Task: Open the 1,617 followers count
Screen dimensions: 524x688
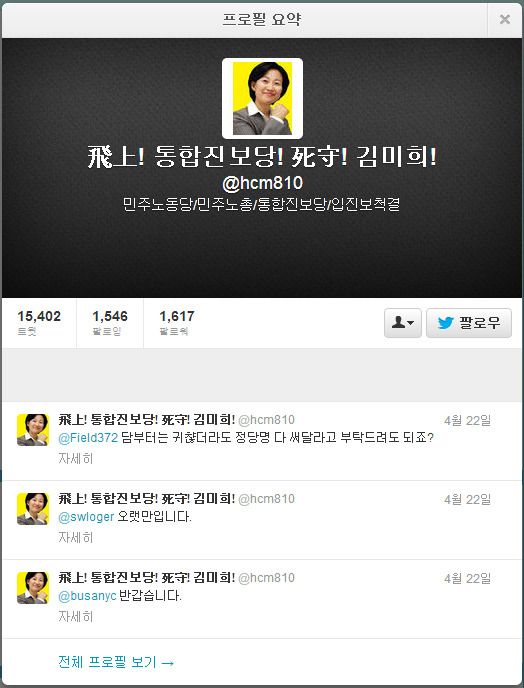Action: coord(176,322)
